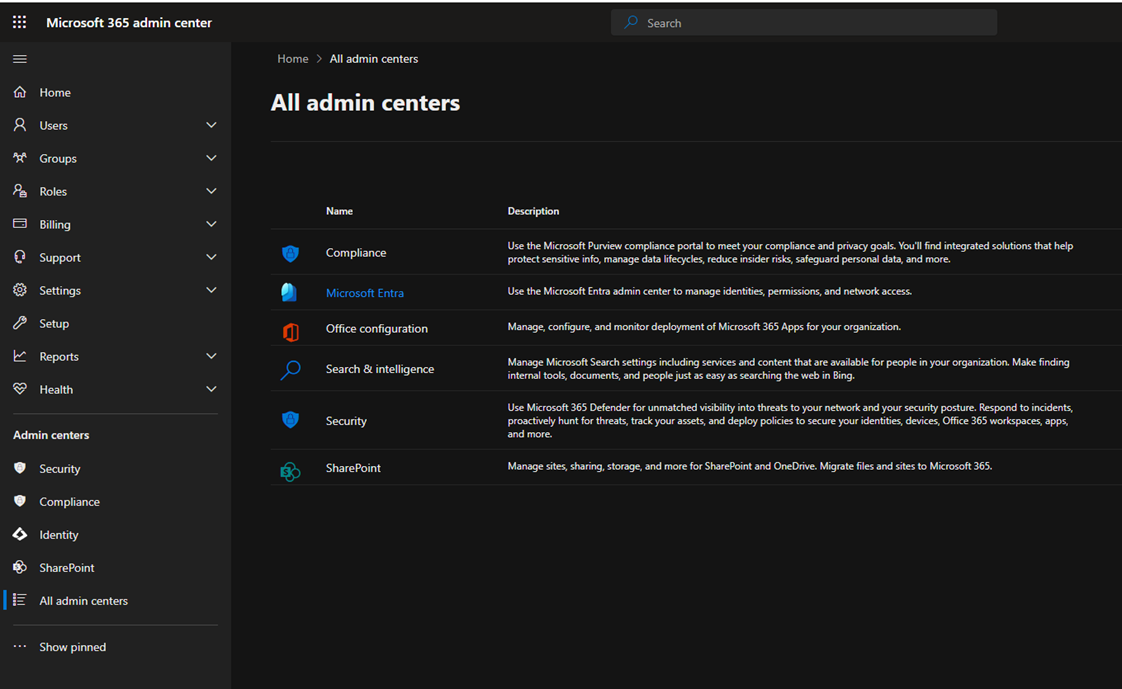Open the Office configuration link

(x=376, y=328)
